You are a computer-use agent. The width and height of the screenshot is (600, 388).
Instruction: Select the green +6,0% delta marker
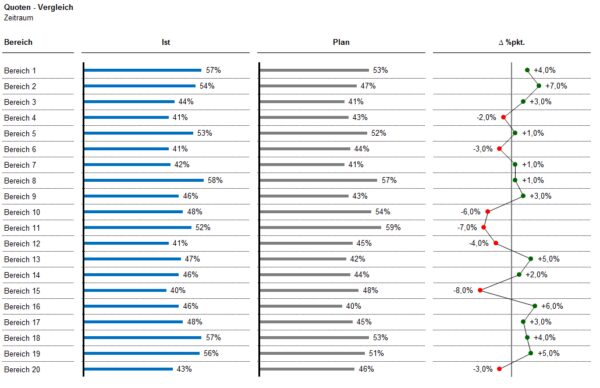tap(535, 306)
